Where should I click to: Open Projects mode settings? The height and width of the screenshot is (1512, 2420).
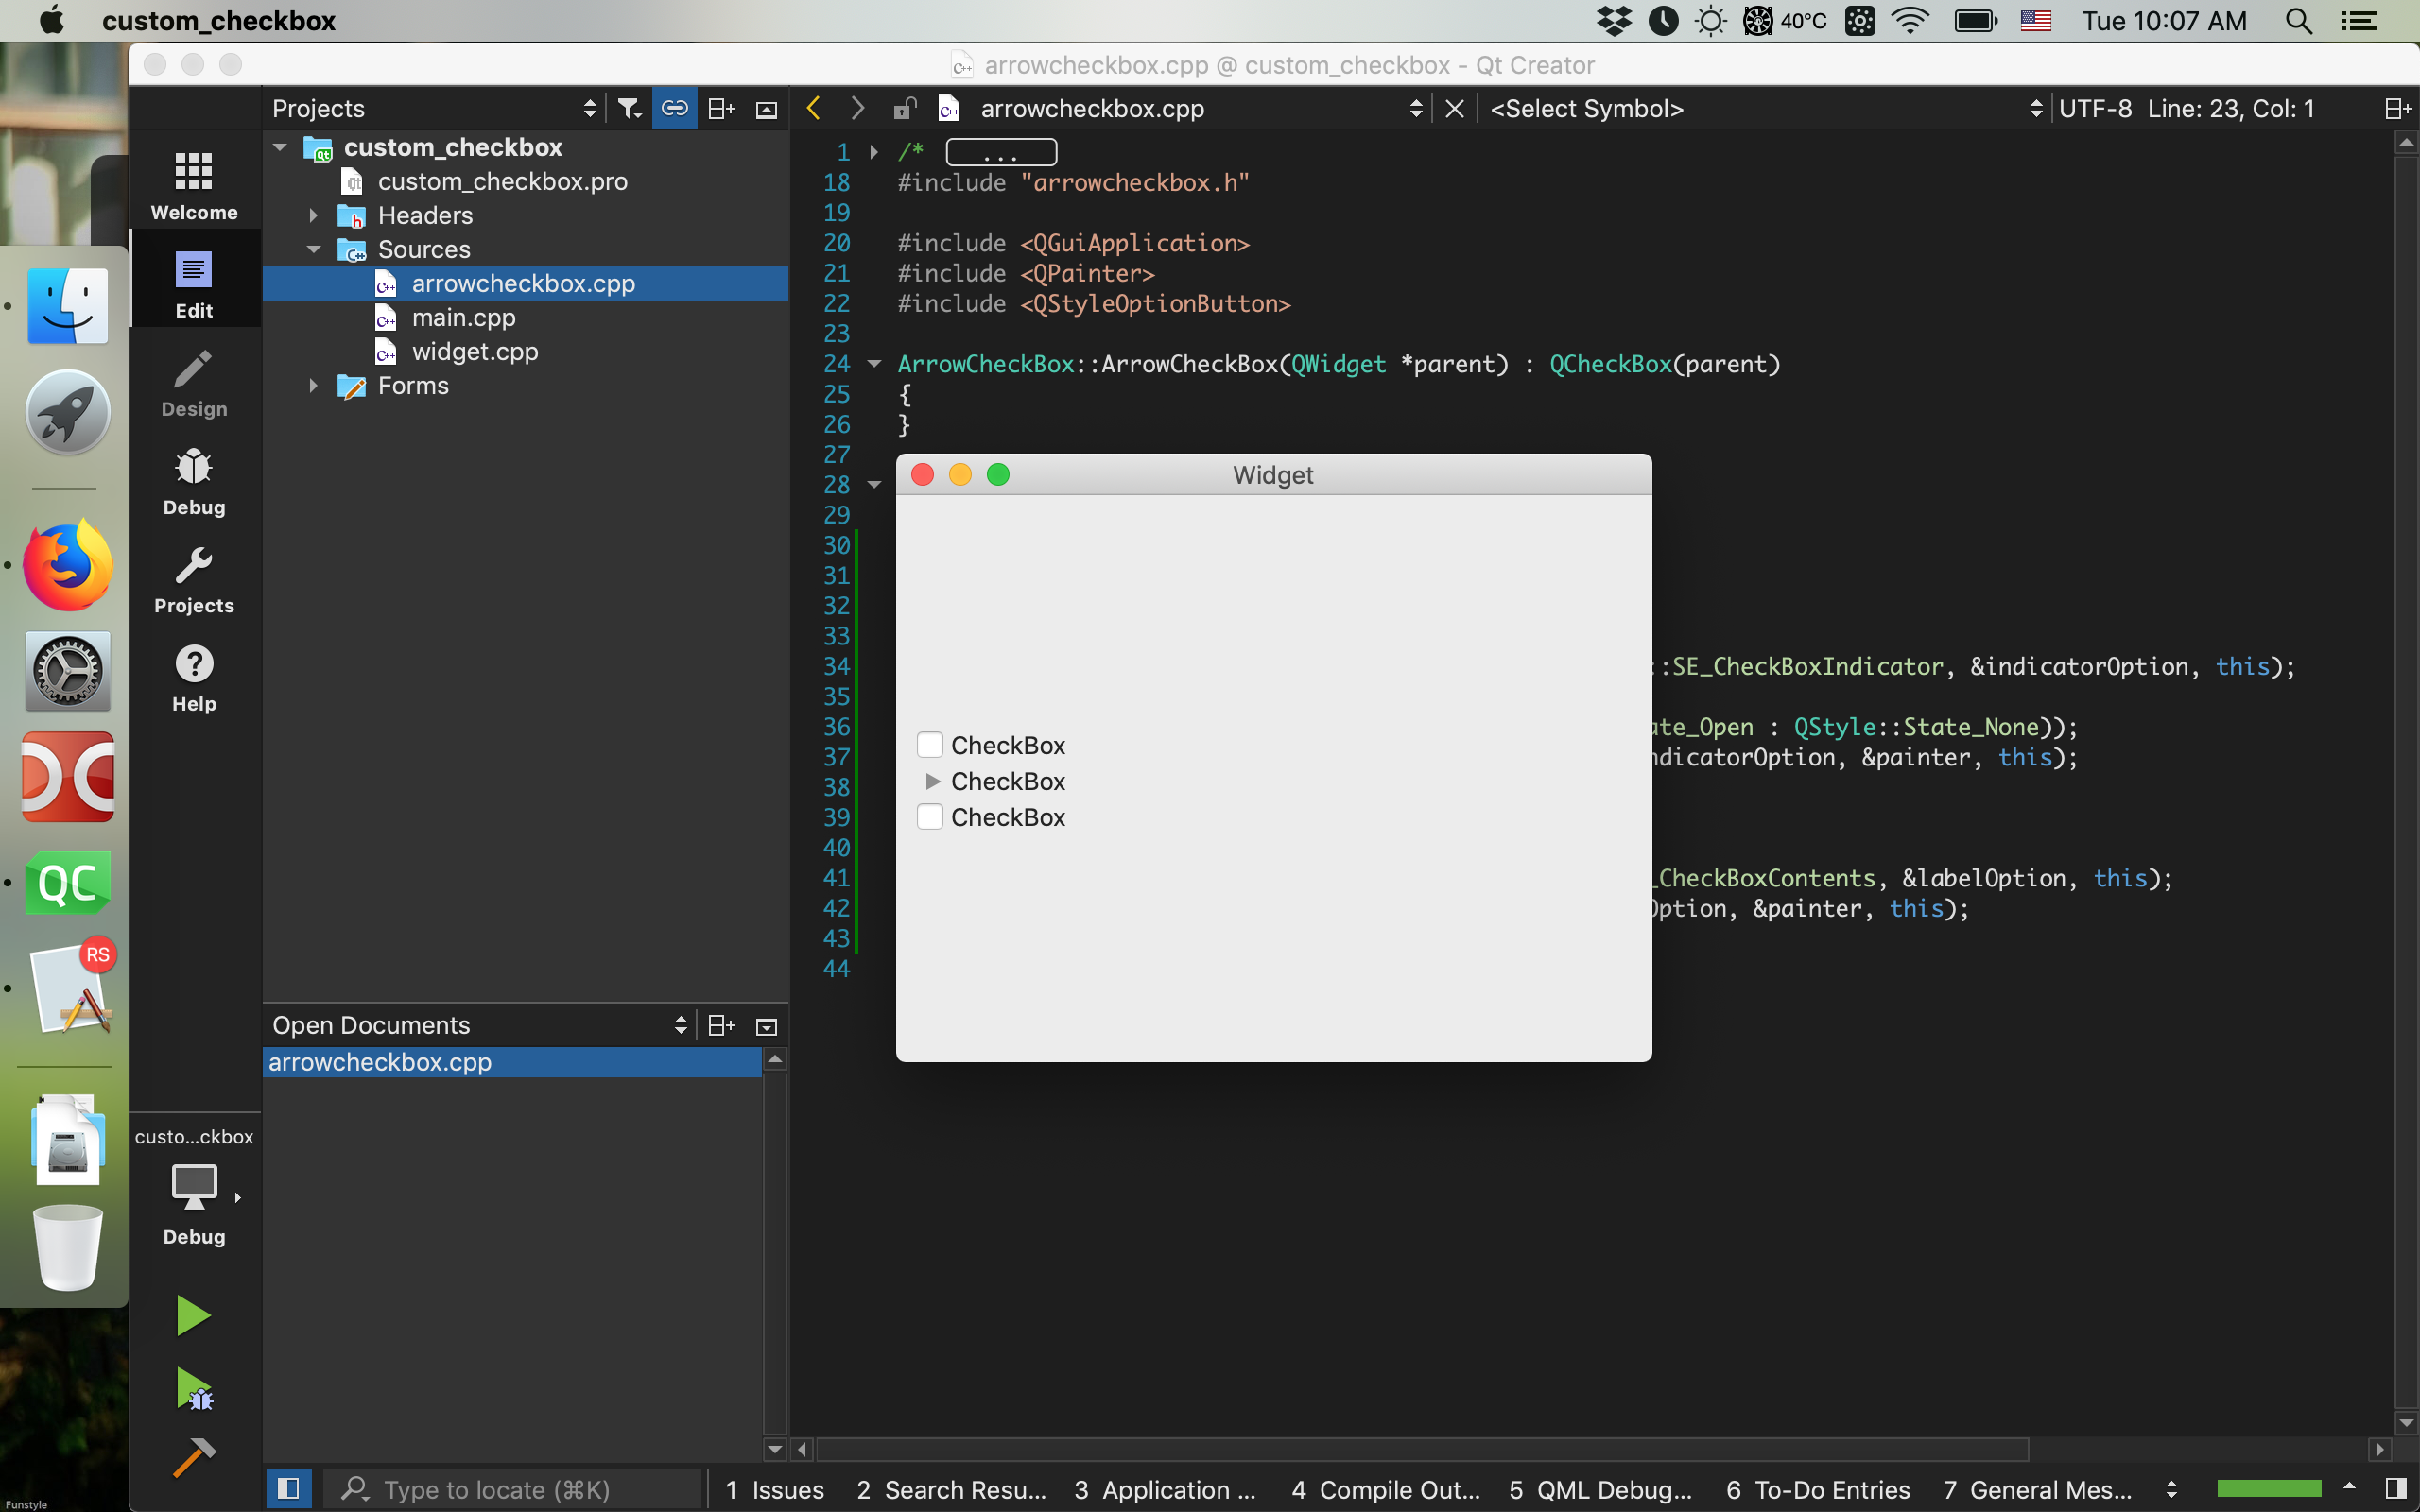pos(193,579)
